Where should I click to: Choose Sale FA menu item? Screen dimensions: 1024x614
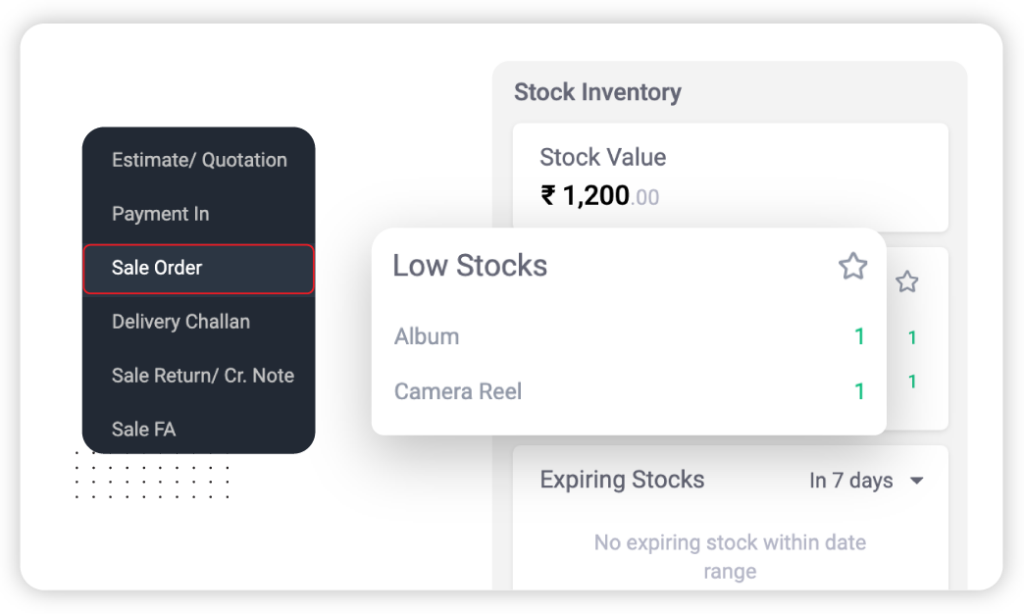tap(144, 430)
